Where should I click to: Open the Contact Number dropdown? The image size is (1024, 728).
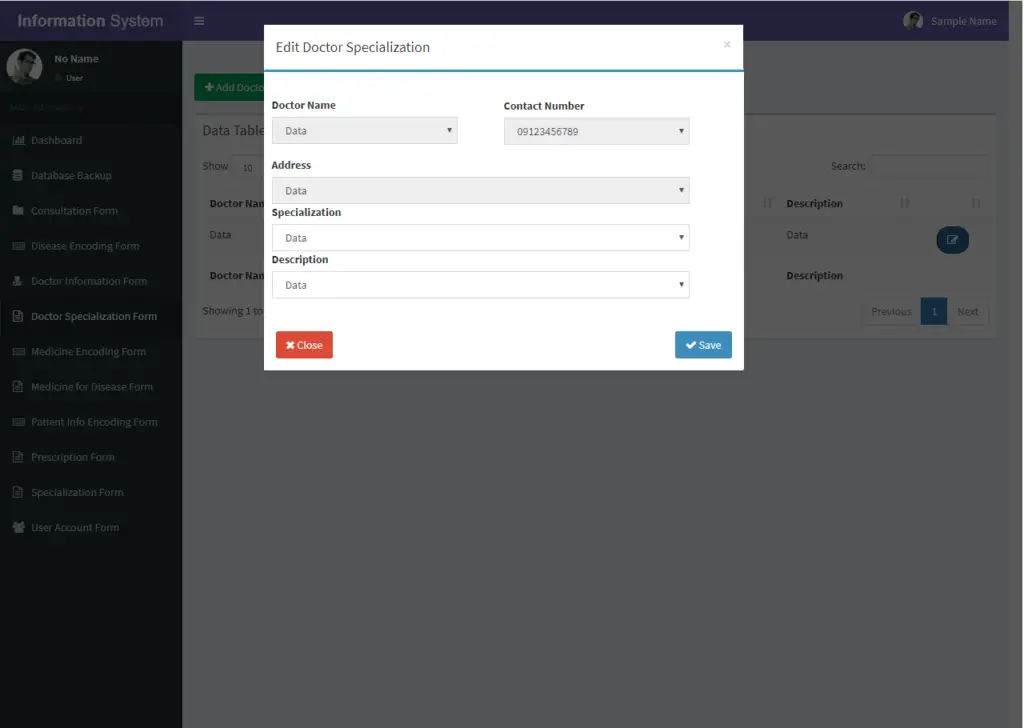pos(596,131)
